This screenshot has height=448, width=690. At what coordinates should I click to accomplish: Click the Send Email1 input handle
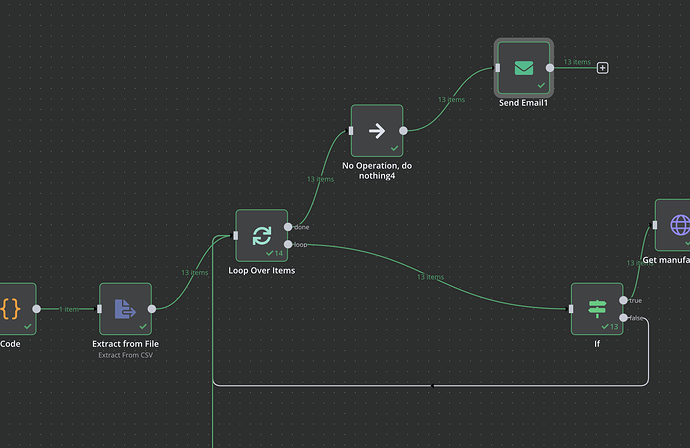click(498, 68)
